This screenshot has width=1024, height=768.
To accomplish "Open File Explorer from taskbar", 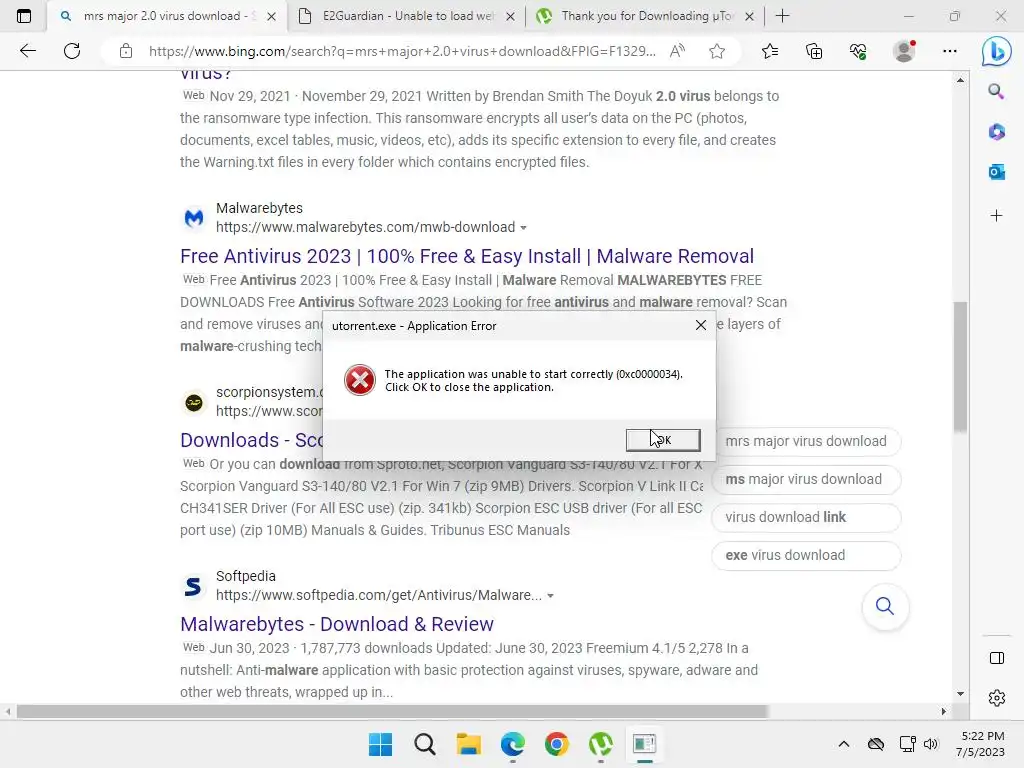I will 469,744.
